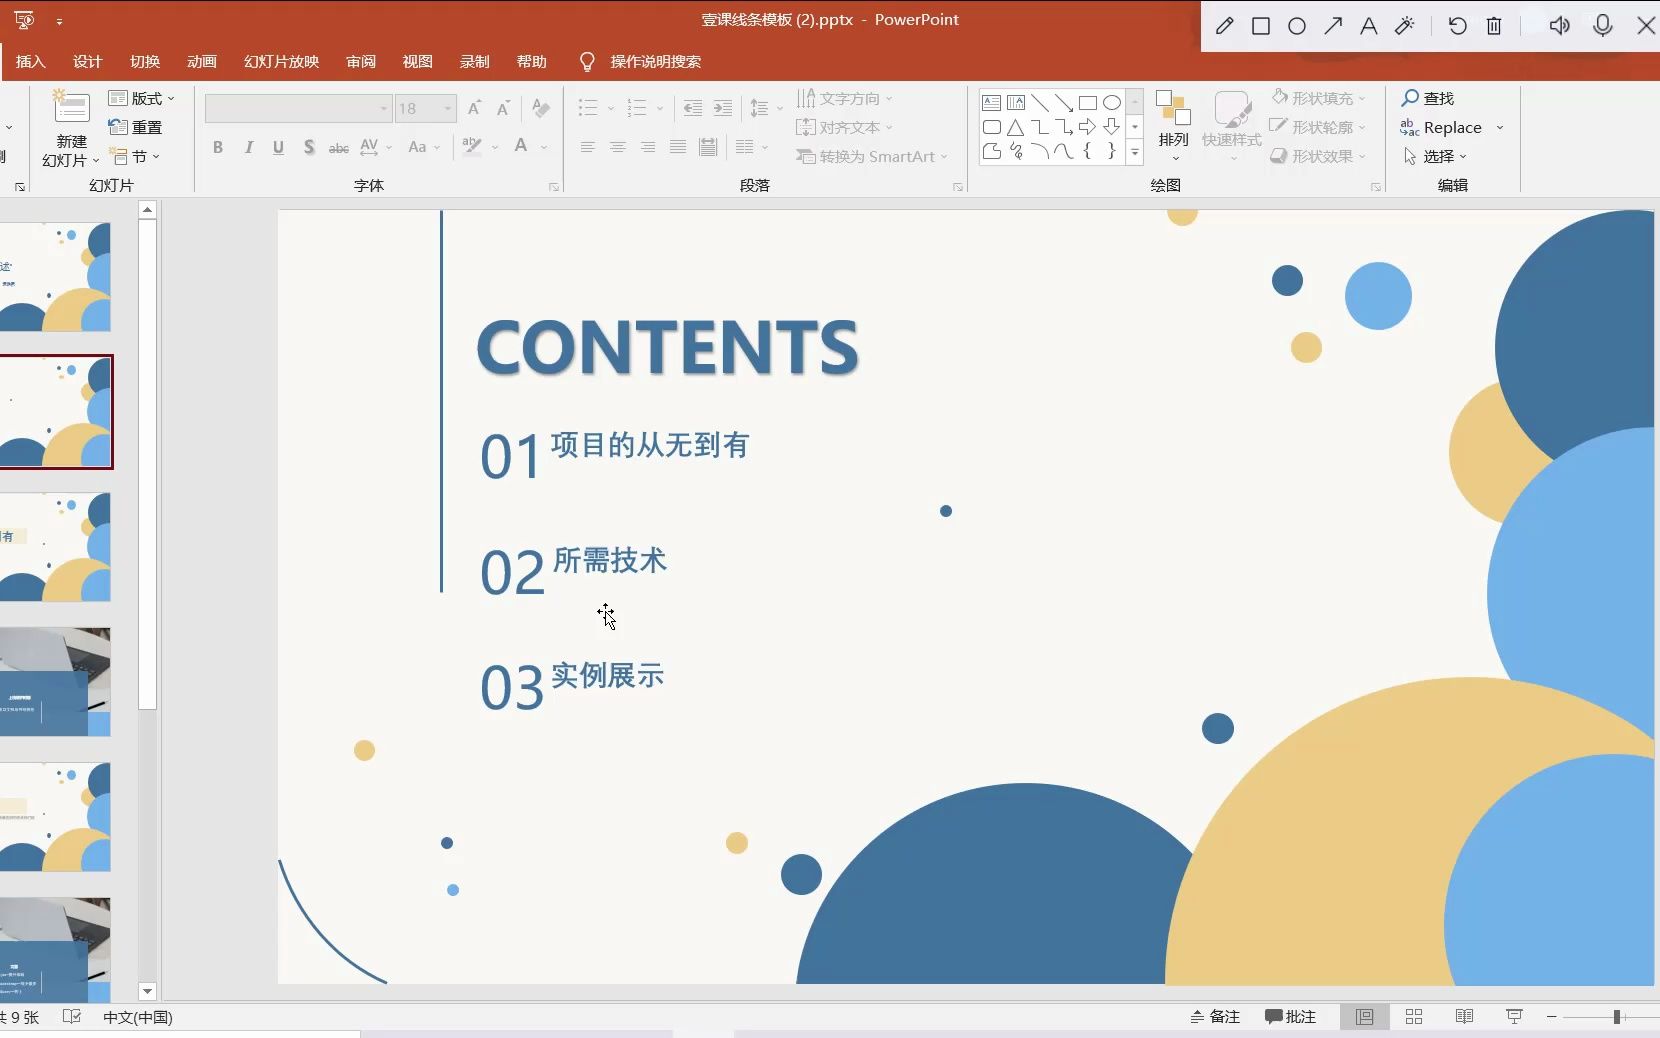
Task: Open the Design (设计) tab
Action: pyautogui.click(x=88, y=61)
